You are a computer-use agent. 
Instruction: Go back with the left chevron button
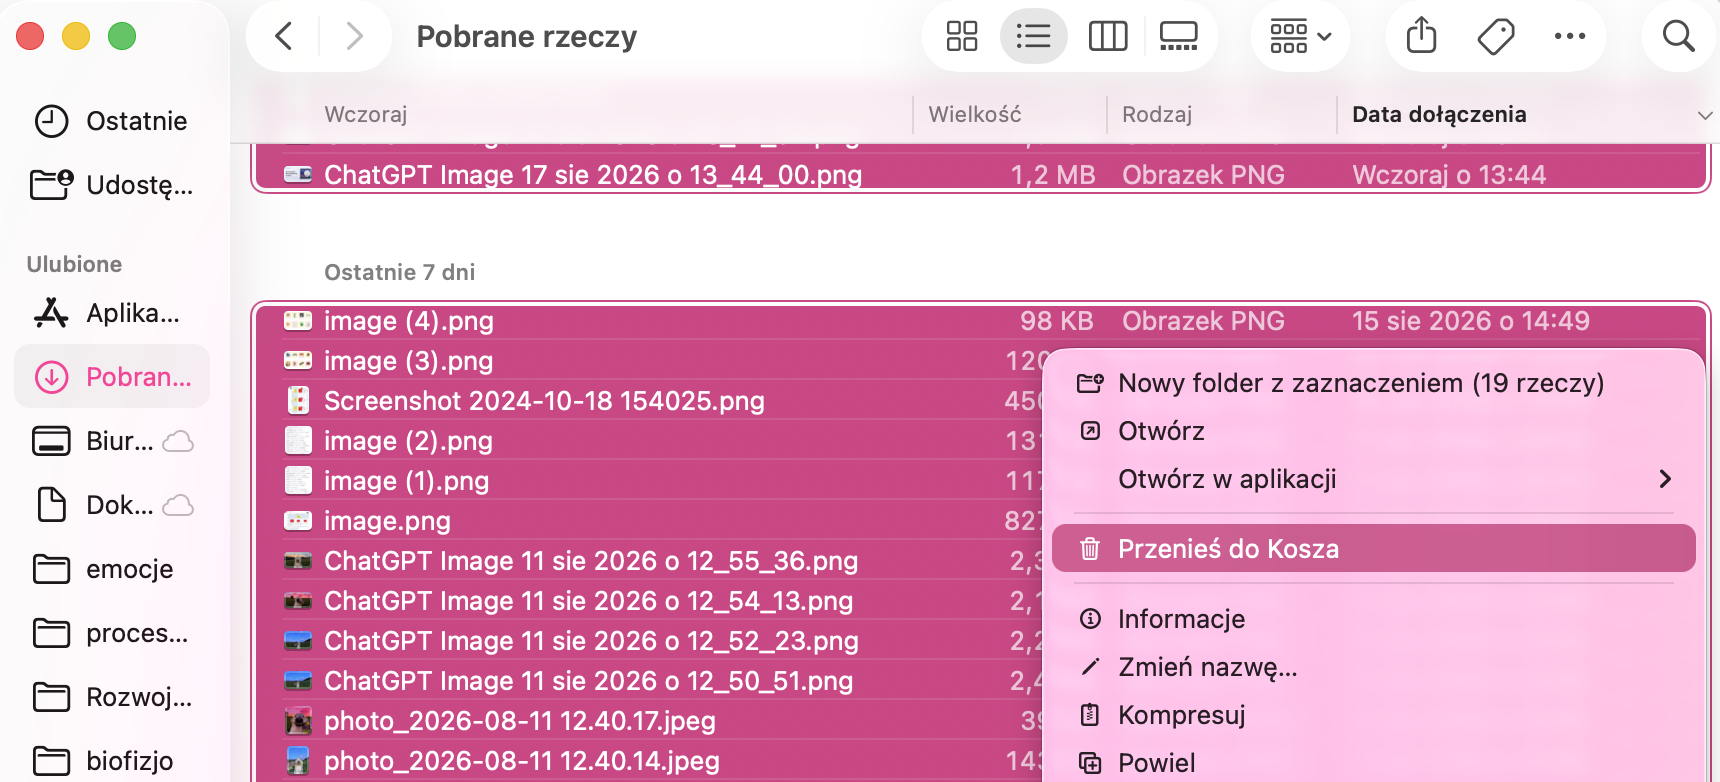pyautogui.click(x=284, y=37)
